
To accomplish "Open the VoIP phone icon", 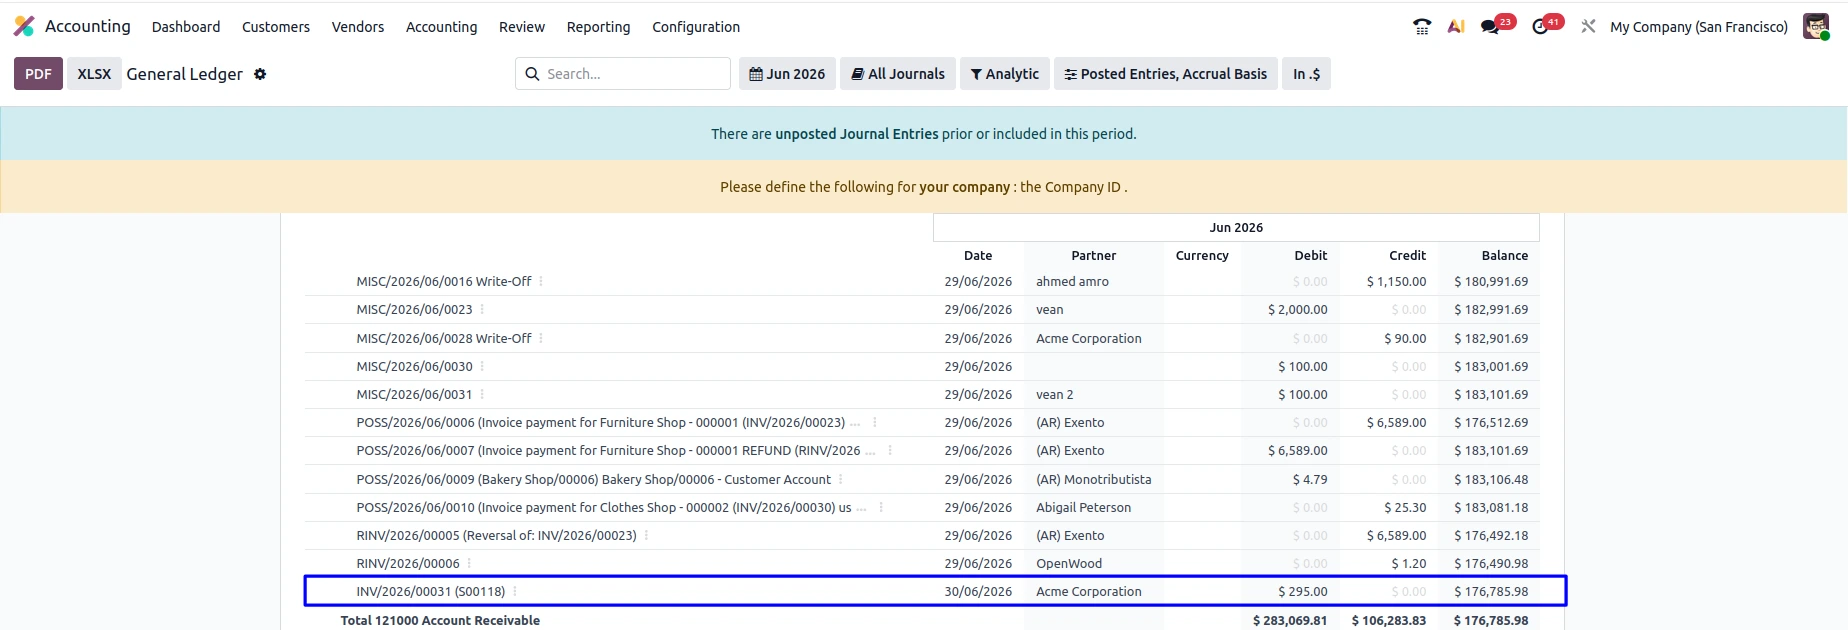I will click(1422, 27).
